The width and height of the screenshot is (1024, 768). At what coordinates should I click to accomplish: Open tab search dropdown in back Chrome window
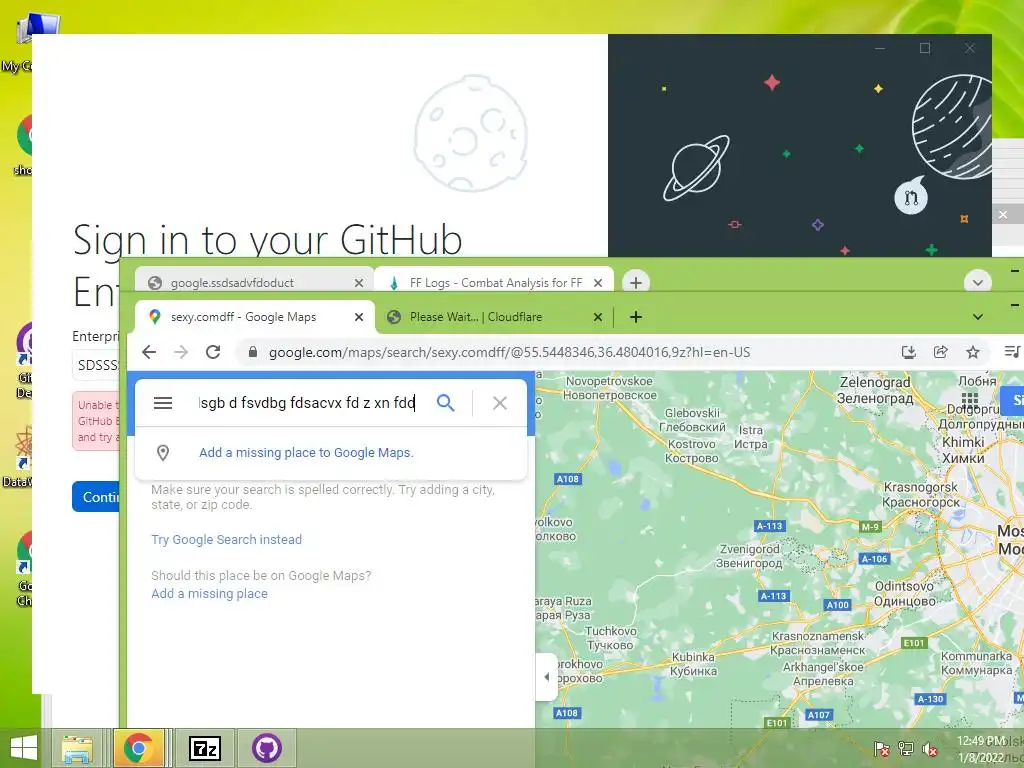pyautogui.click(x=978, y=283)
